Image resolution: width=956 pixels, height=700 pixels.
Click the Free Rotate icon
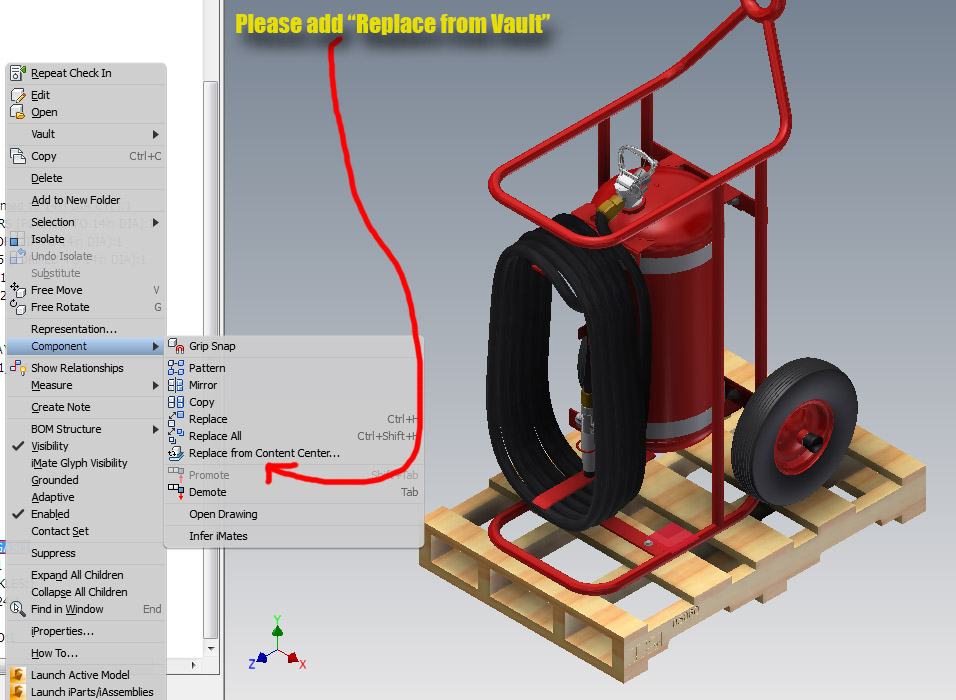pyautogui.click(x=18, y=307)
